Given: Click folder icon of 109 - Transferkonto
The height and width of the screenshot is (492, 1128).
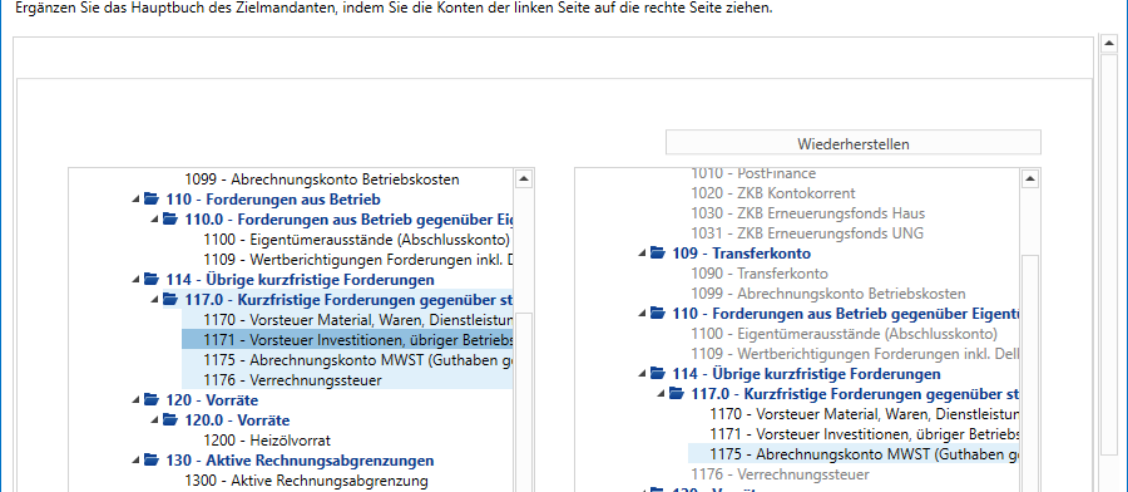Looking at the screenshot, I should 657,254.
